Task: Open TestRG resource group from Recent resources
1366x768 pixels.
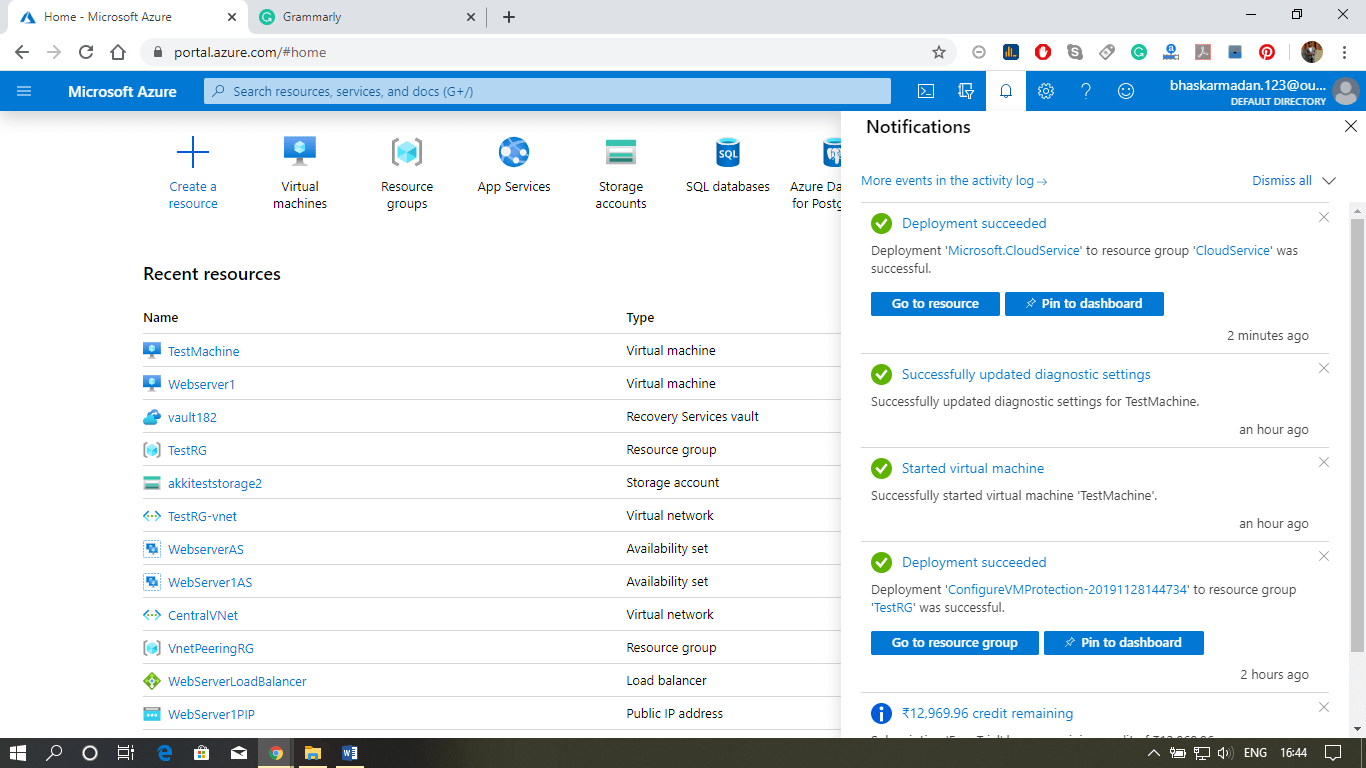Action: tap(187, 450)
